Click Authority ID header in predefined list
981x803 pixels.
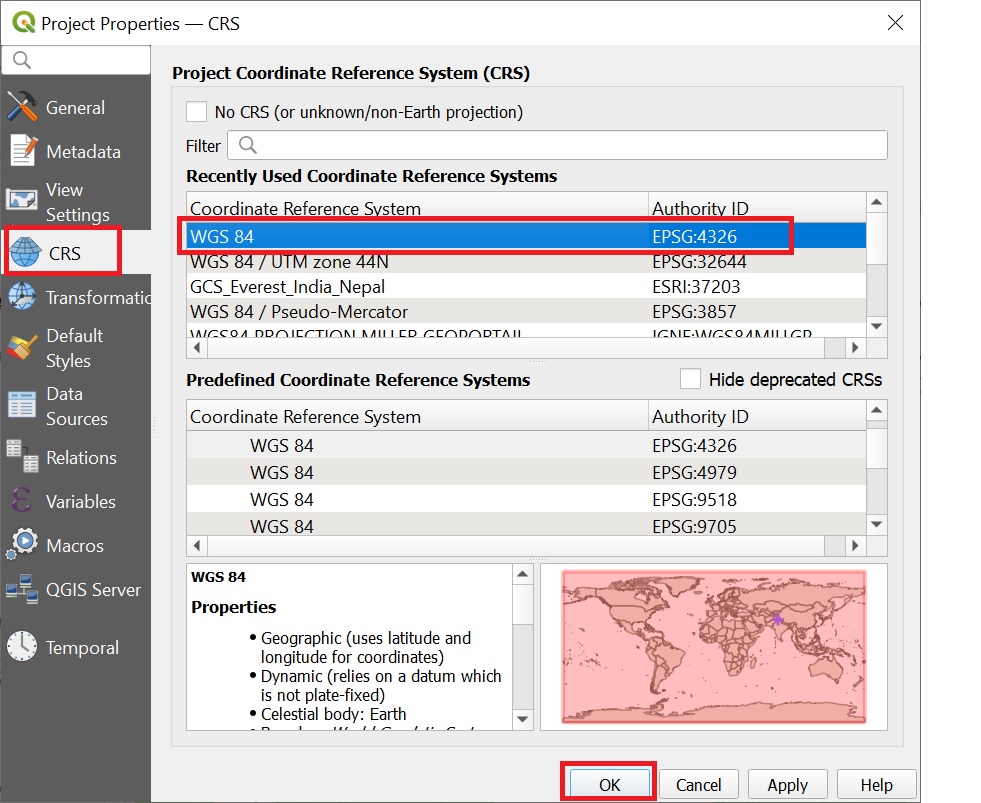(x=757, y=416)
